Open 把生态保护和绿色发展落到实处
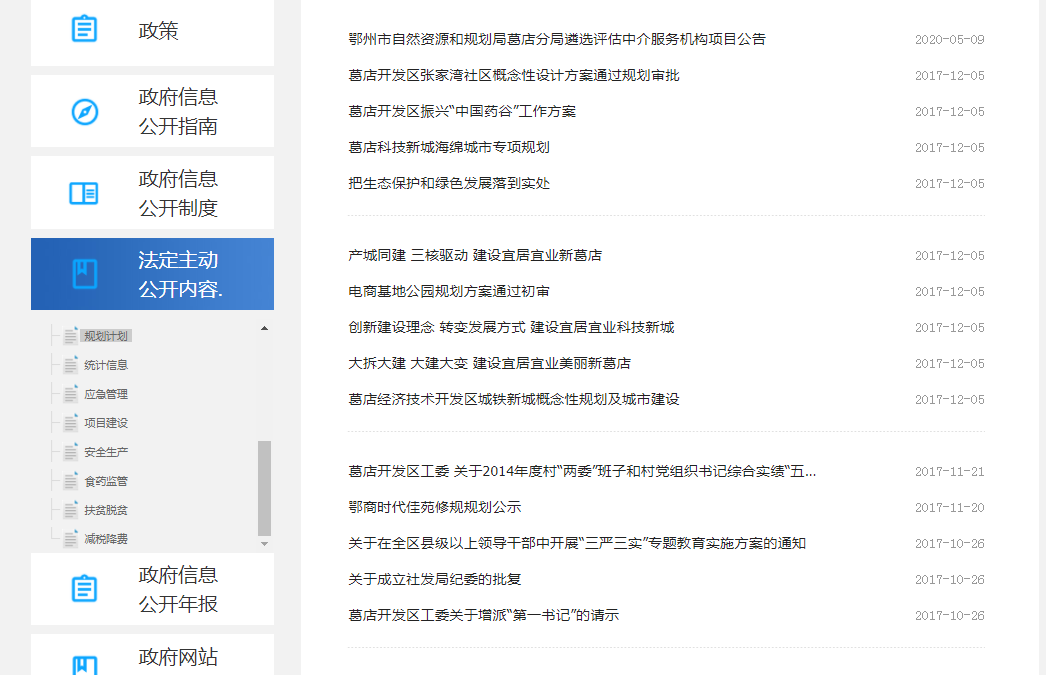Image resolution: width=1046 pixels, height=675 pixels. click(x=449, y=183)
